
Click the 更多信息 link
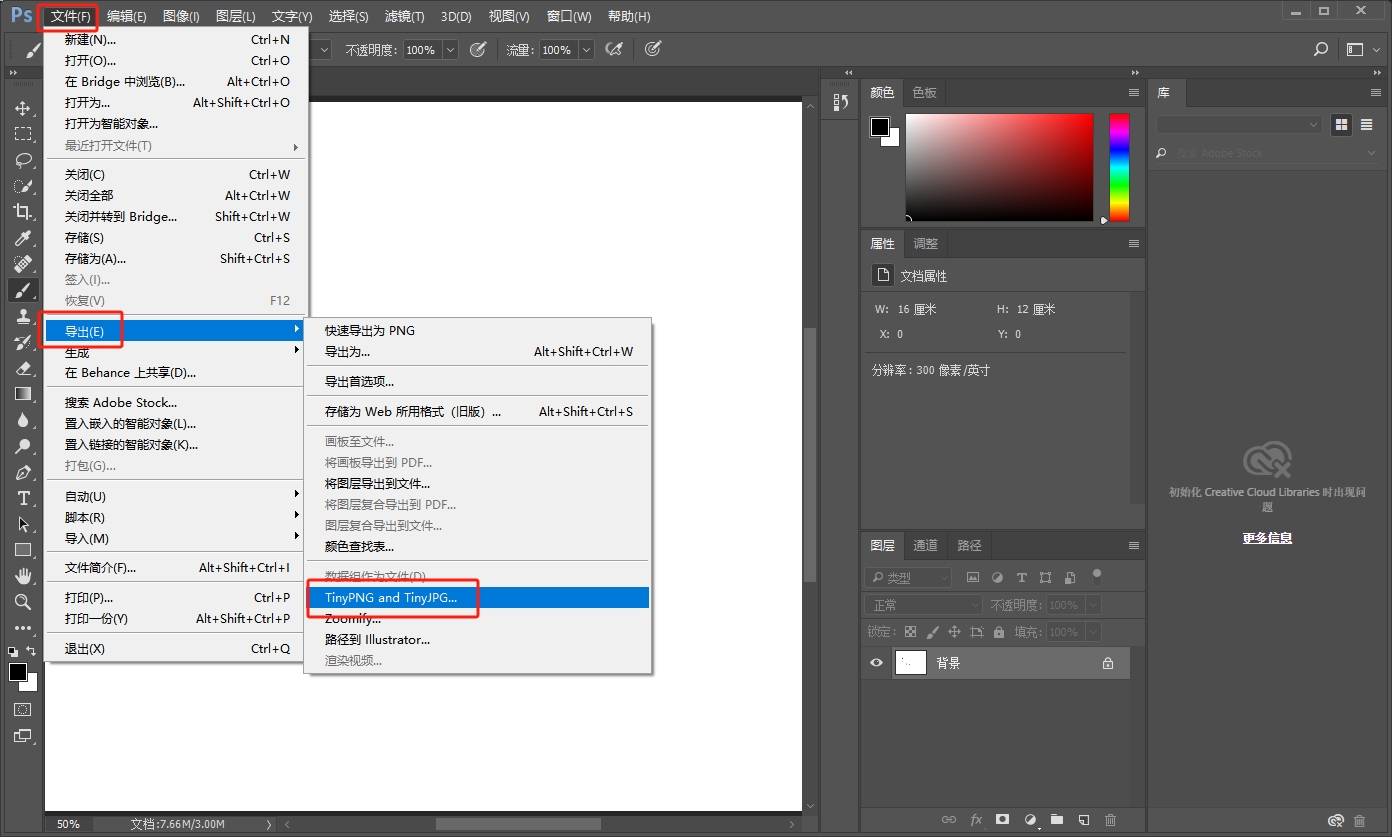[1267, 538]
